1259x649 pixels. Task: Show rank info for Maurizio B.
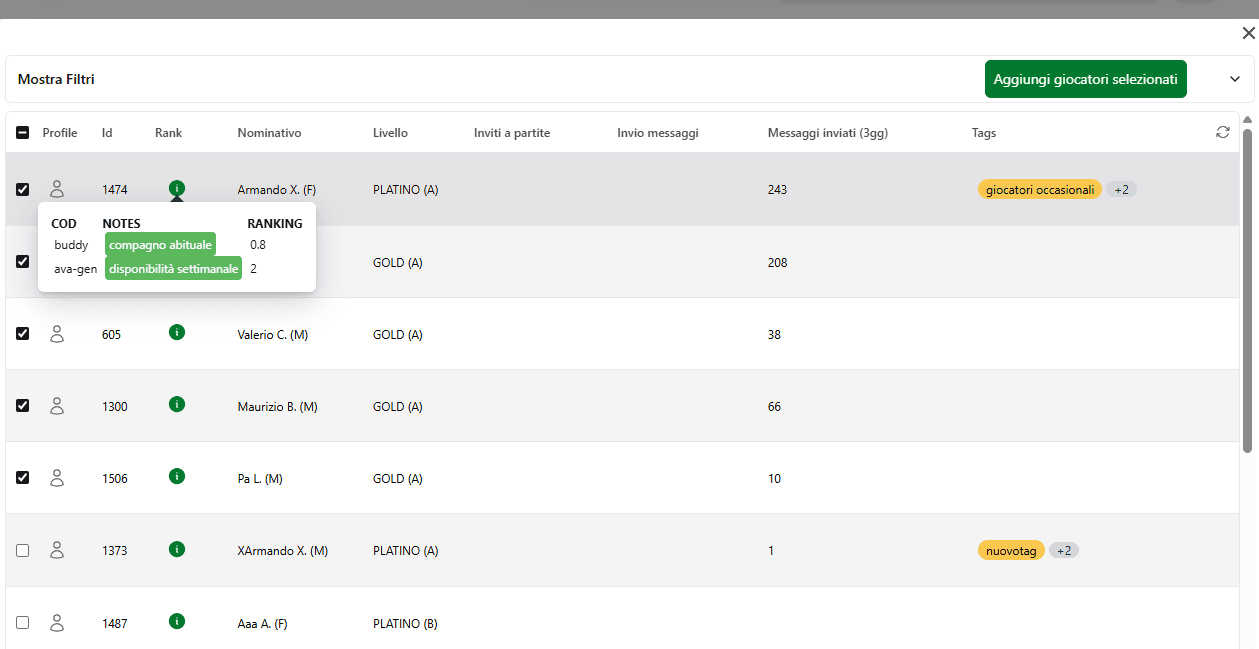[x=177, y=404]
